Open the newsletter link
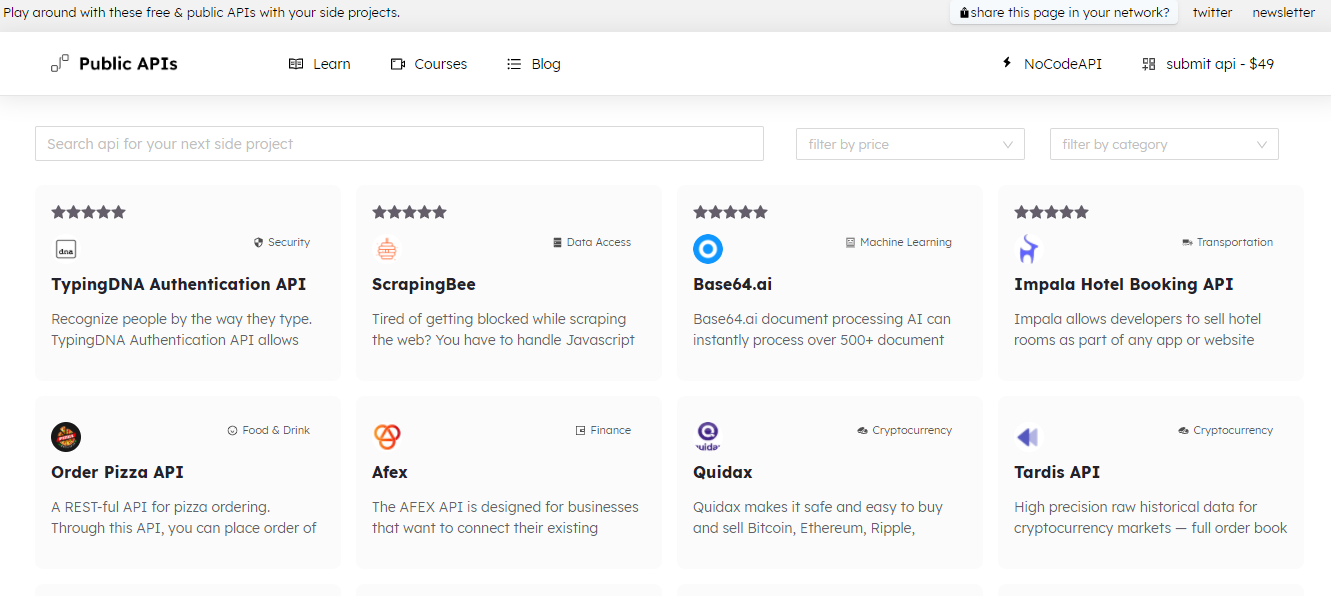This screenshot has width=1331, height=596. coord(1283,13)
